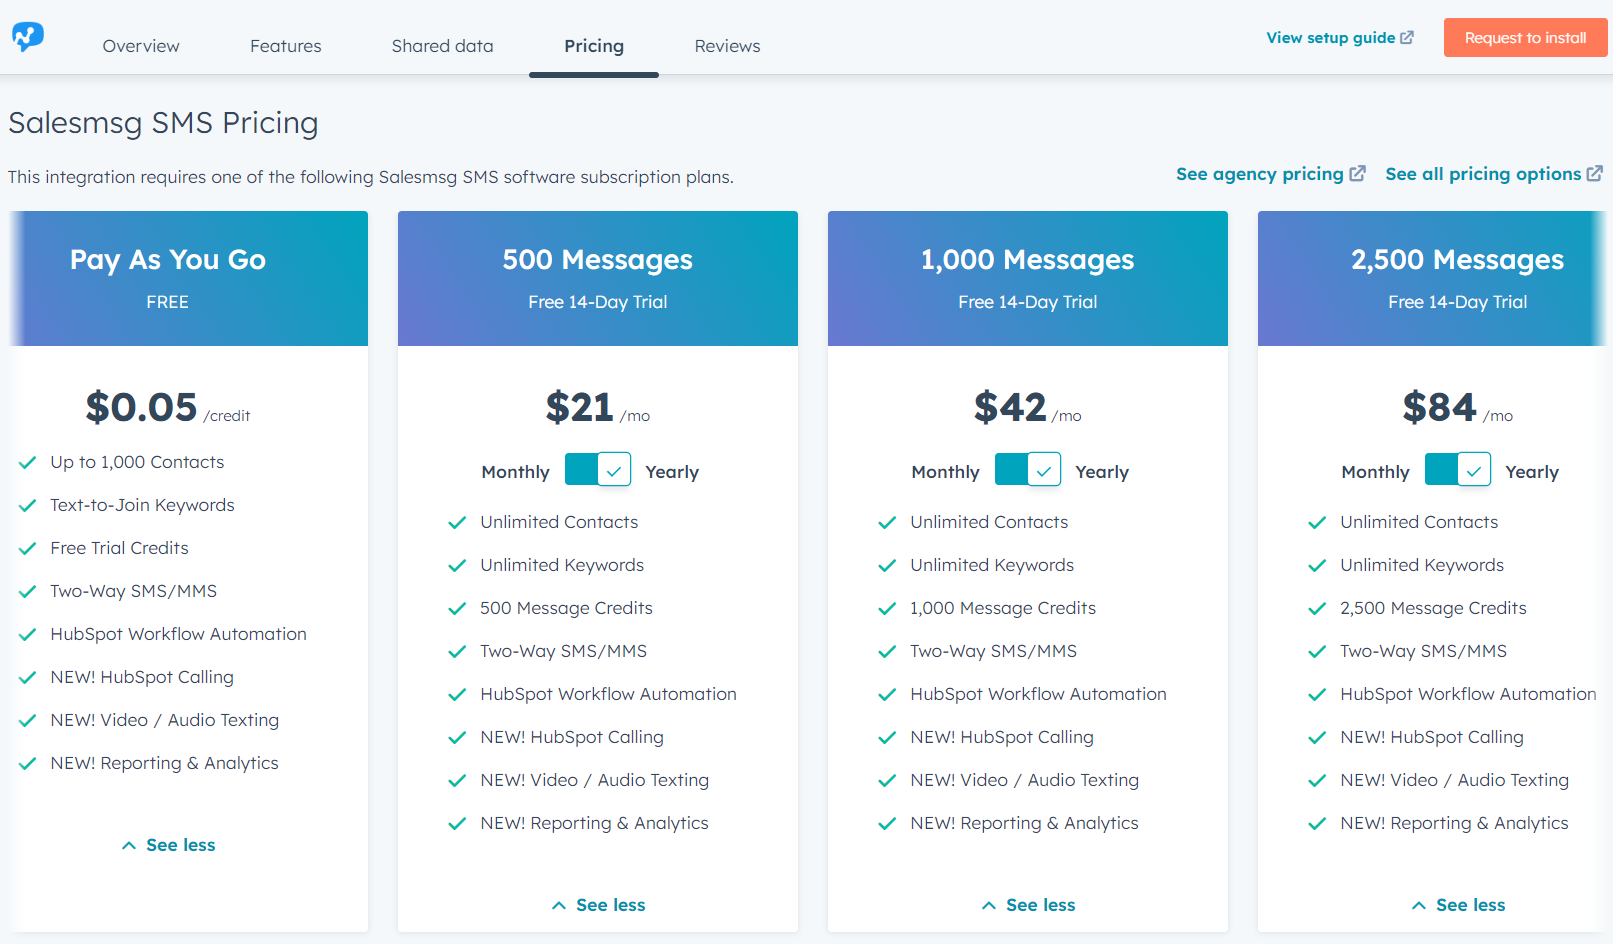1613x944 pixels.
Task: Click checkmark beside 2,500 Message Credits
Action: point(1317,609)
